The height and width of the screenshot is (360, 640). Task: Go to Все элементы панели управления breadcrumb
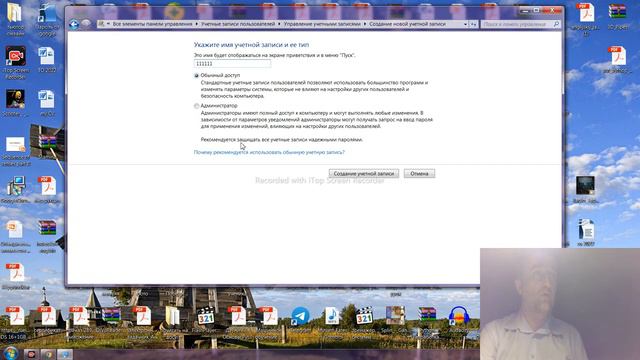(x=152, y=24)
